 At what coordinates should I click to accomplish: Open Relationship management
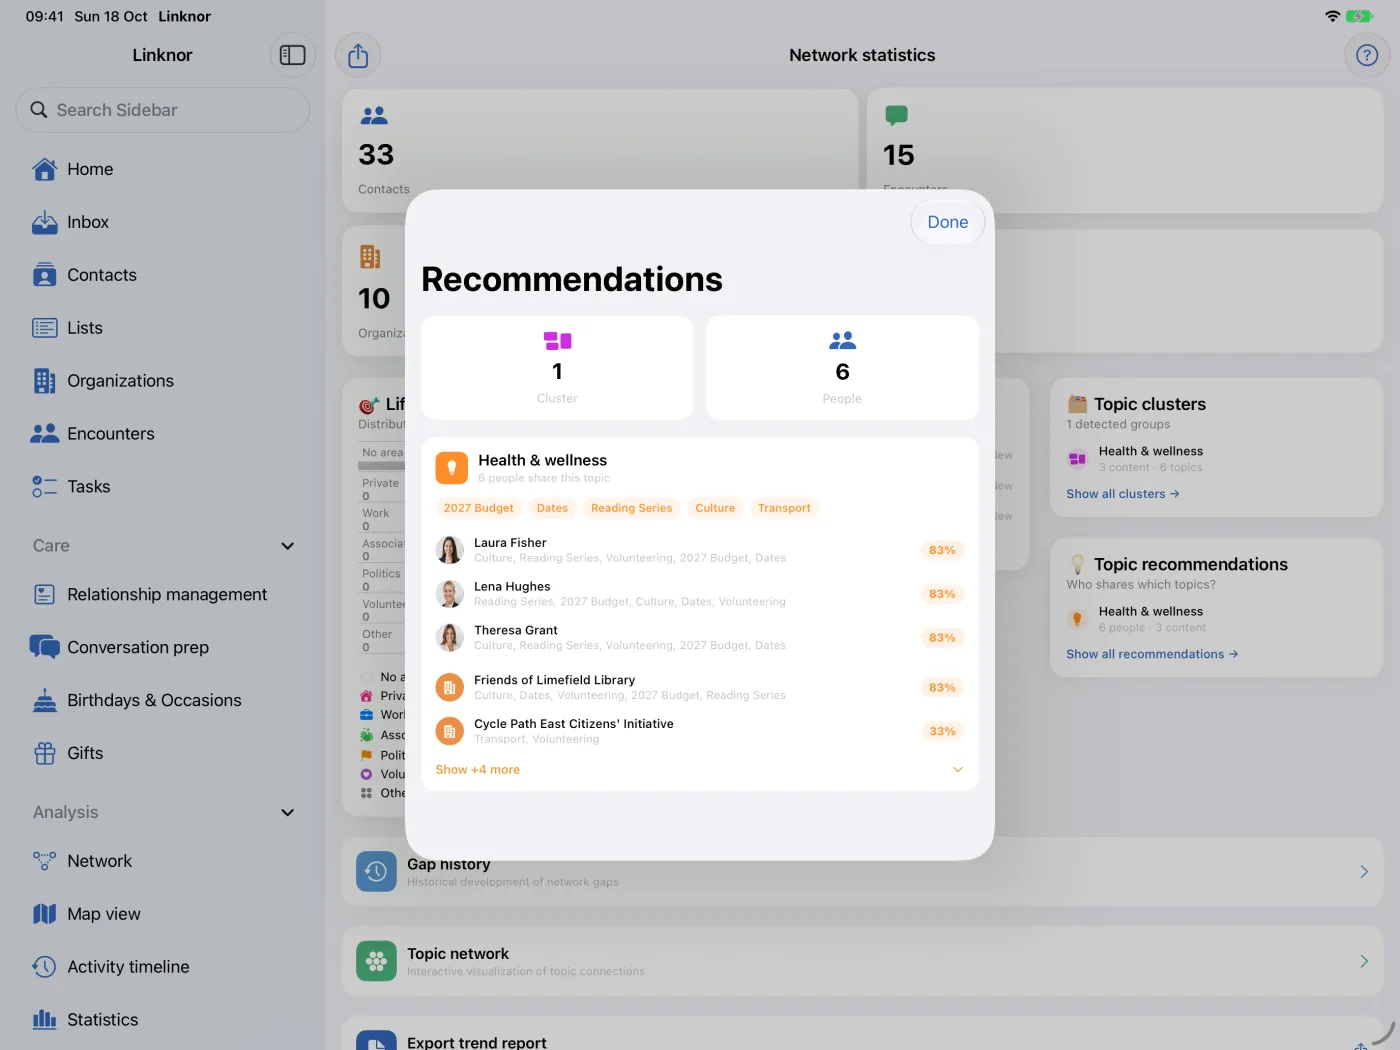click(x=163, y=594)
